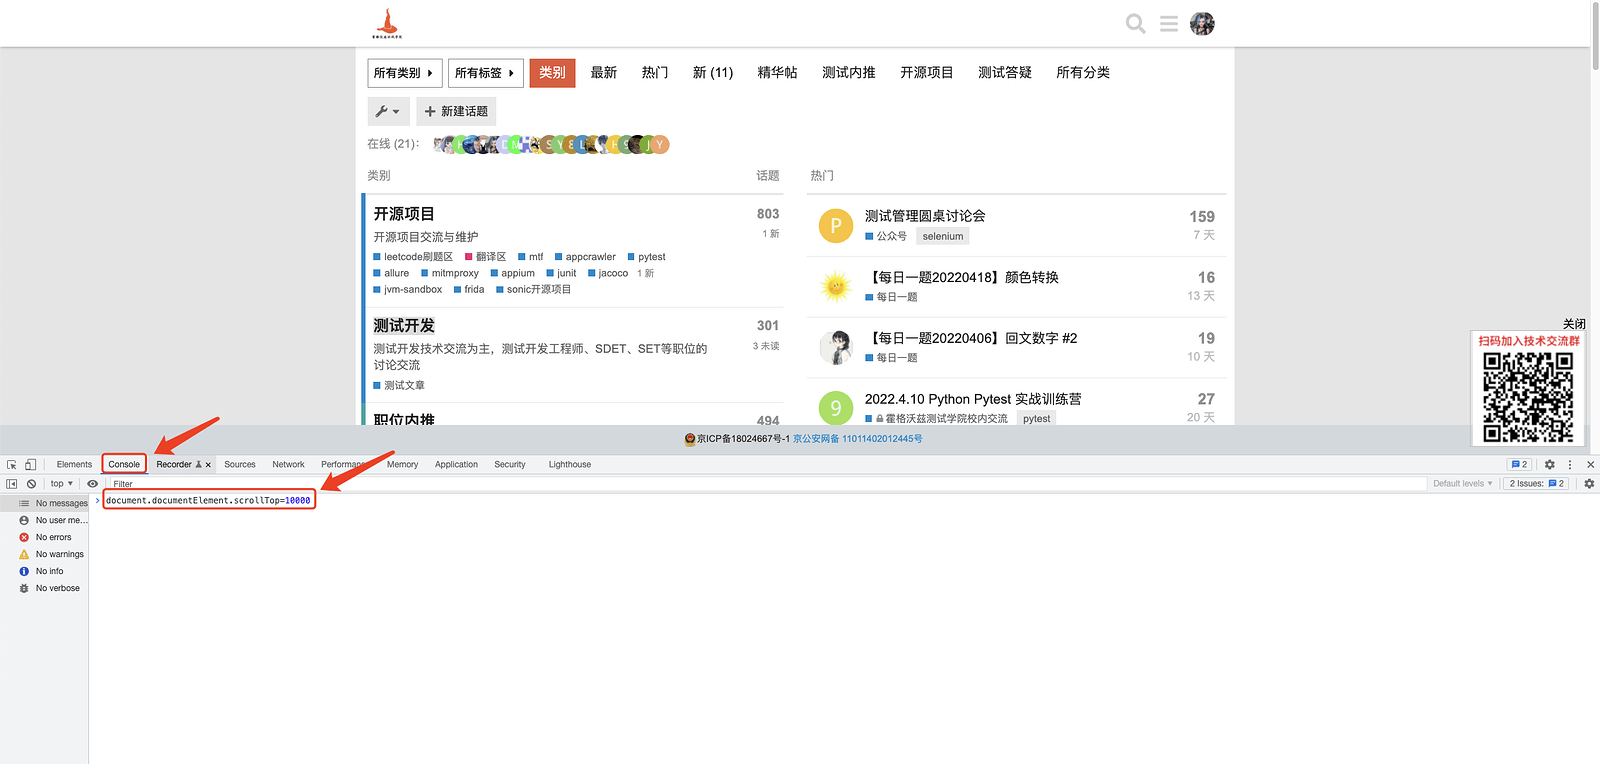This screenshot has width=1600, height=764.
Task: Select the 类别 navigation tab
Action: (552, 73)
